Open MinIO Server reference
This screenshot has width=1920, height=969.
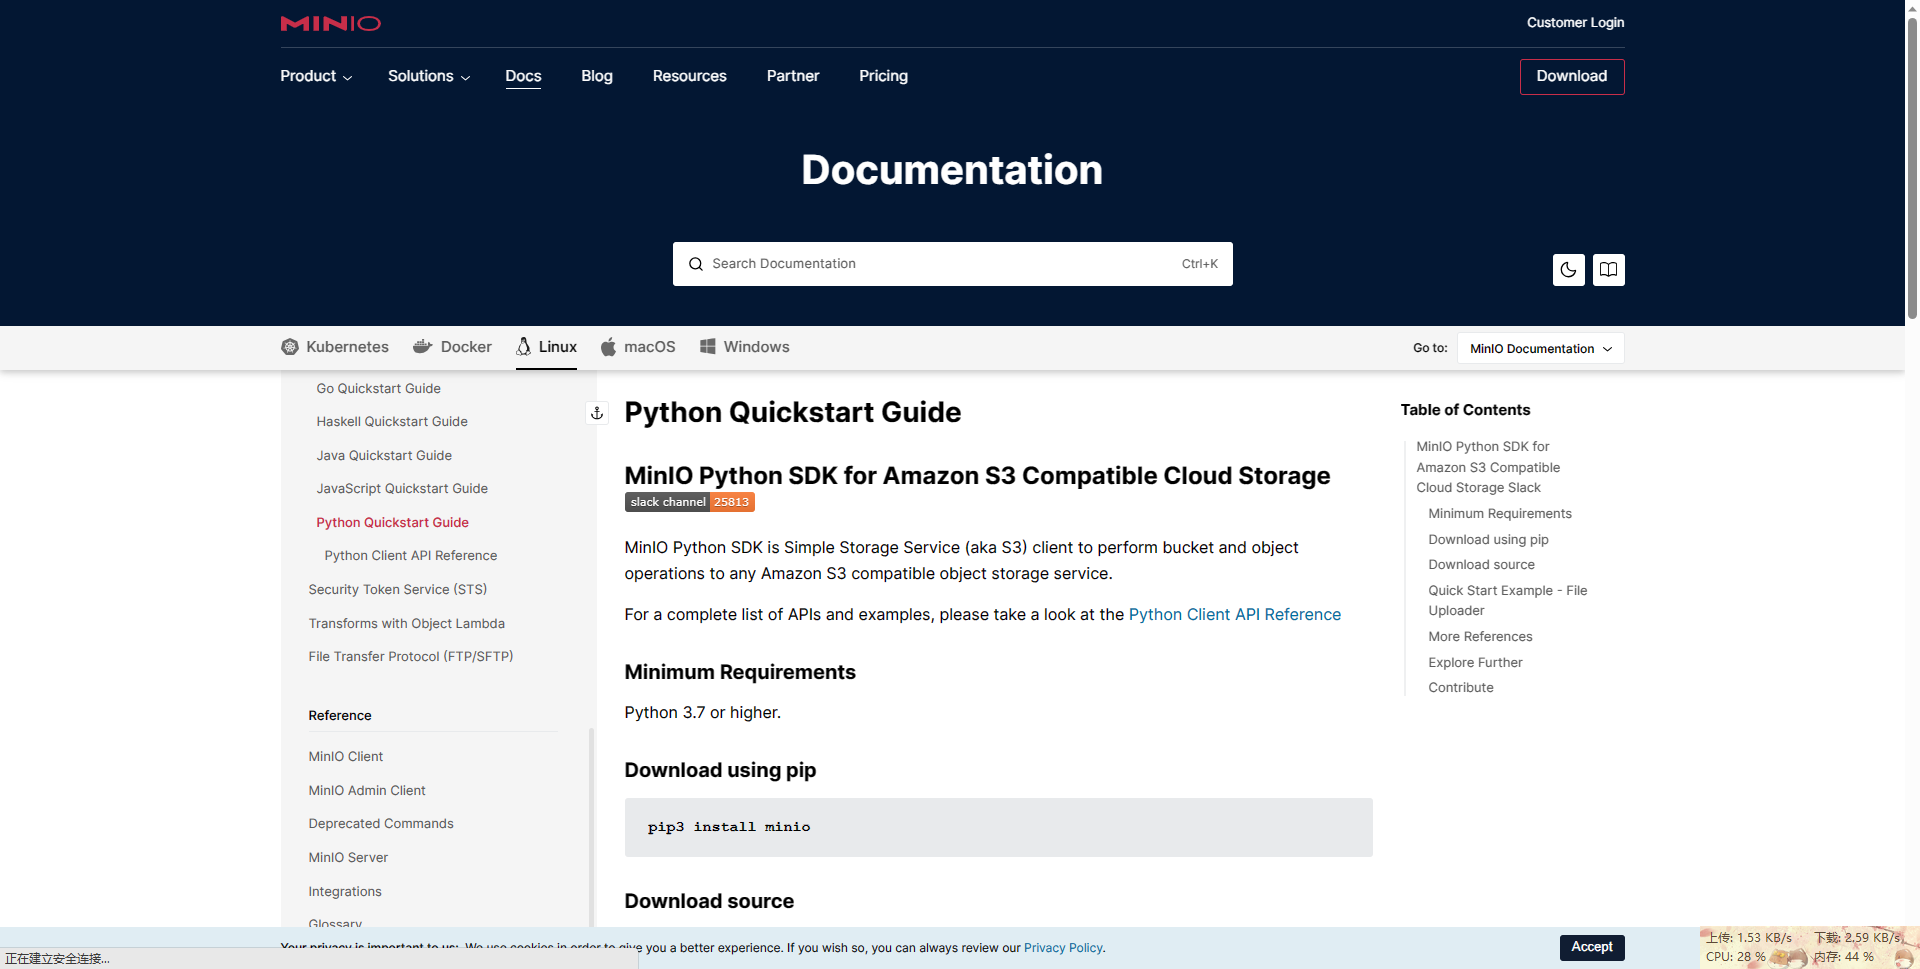348,858
